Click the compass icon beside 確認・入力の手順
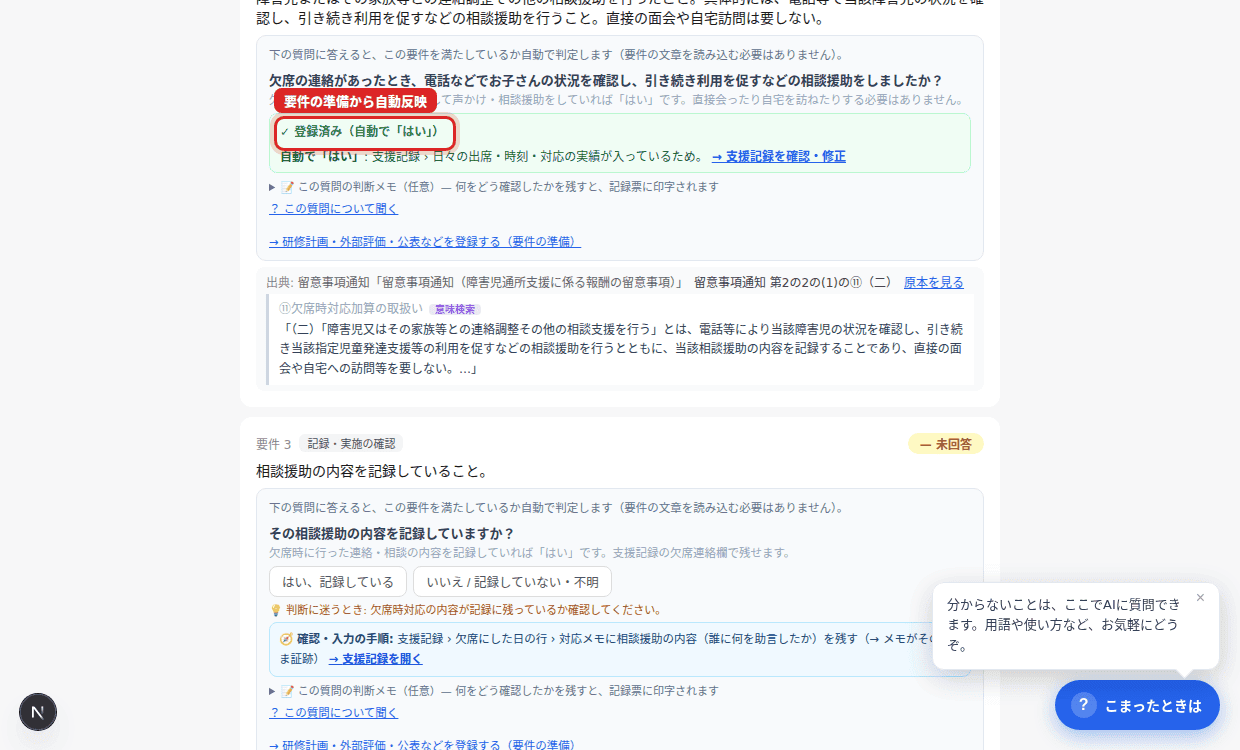Viewport: 1240px width, 750px height. click(286, 638)
